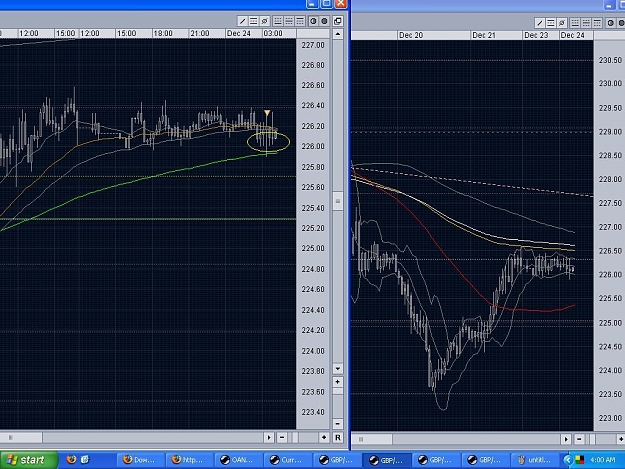
Task: Click vertical zoom minus button in left chart
Action: tap(338, 424)
